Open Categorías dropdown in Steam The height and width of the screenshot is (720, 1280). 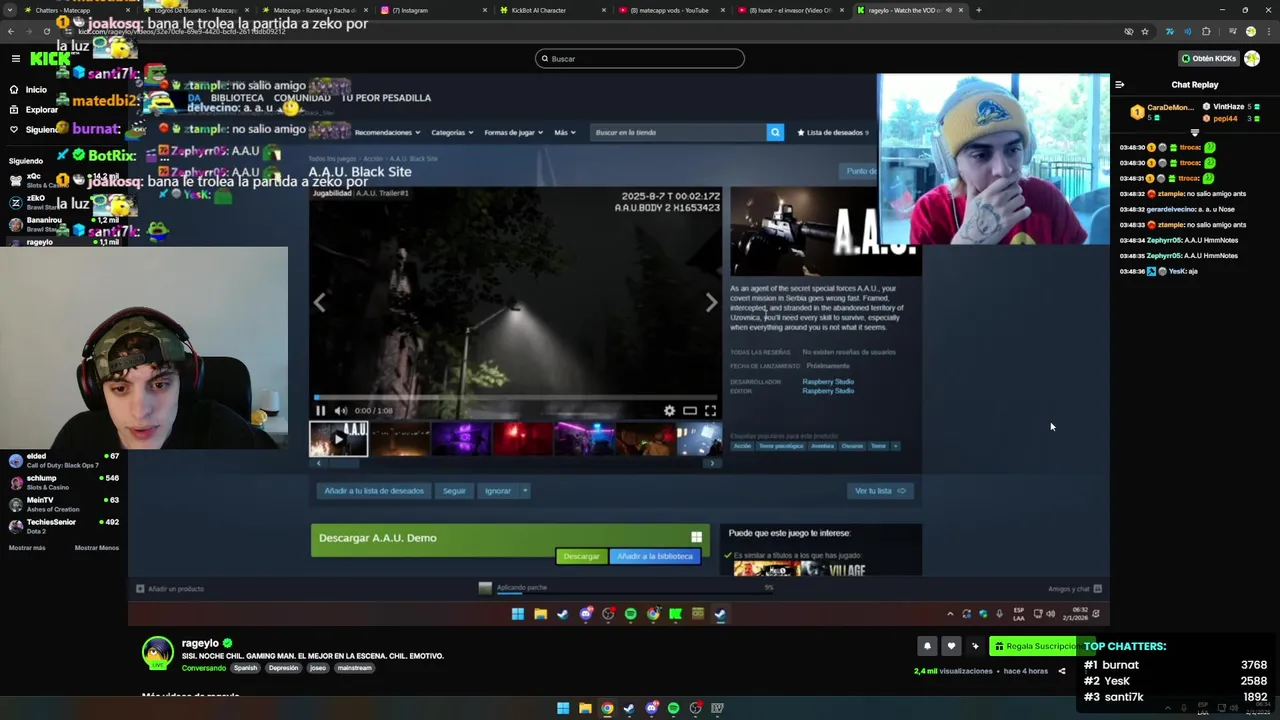[x=453, y=132]
